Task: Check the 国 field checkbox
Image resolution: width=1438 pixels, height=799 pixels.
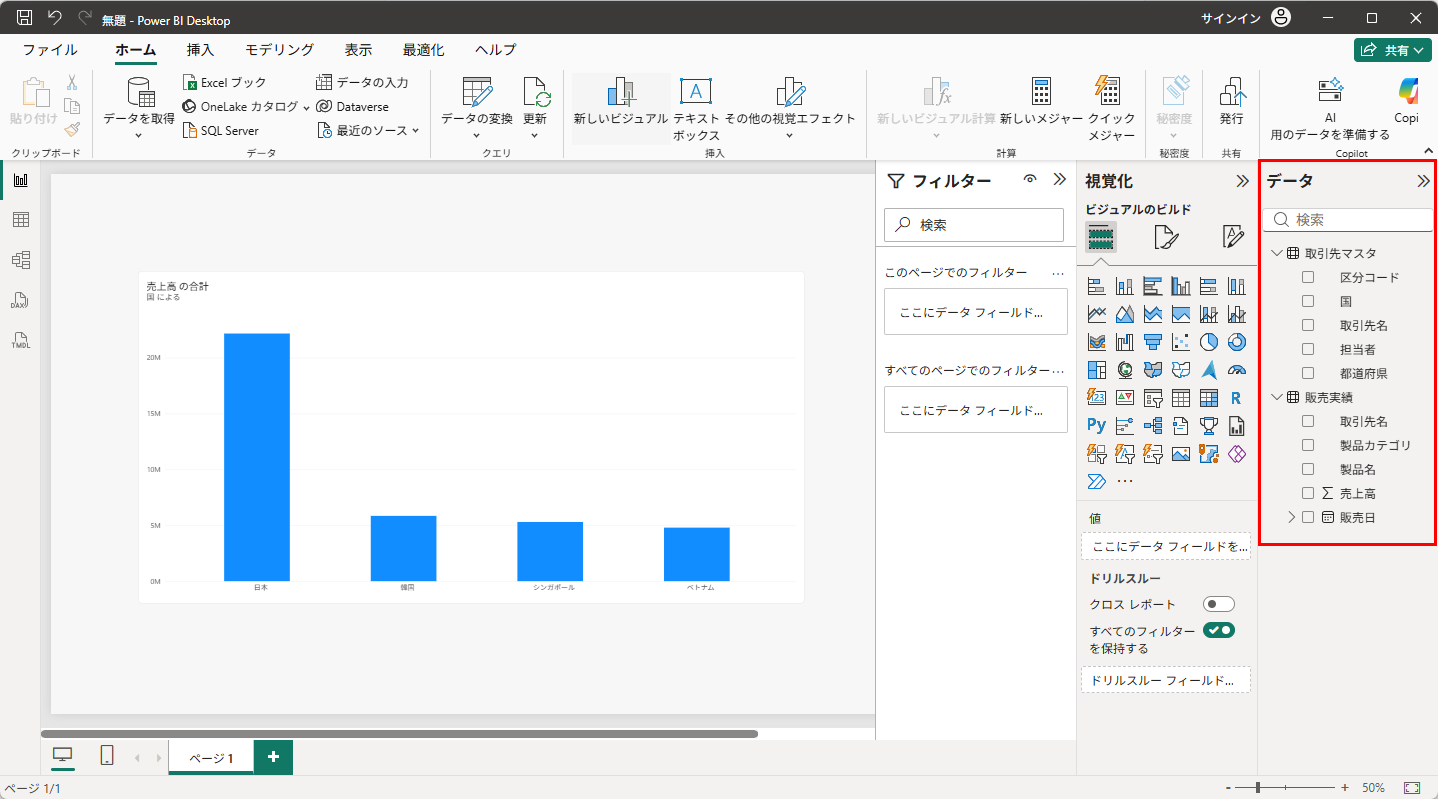Action: click(x=1308, y=301)
